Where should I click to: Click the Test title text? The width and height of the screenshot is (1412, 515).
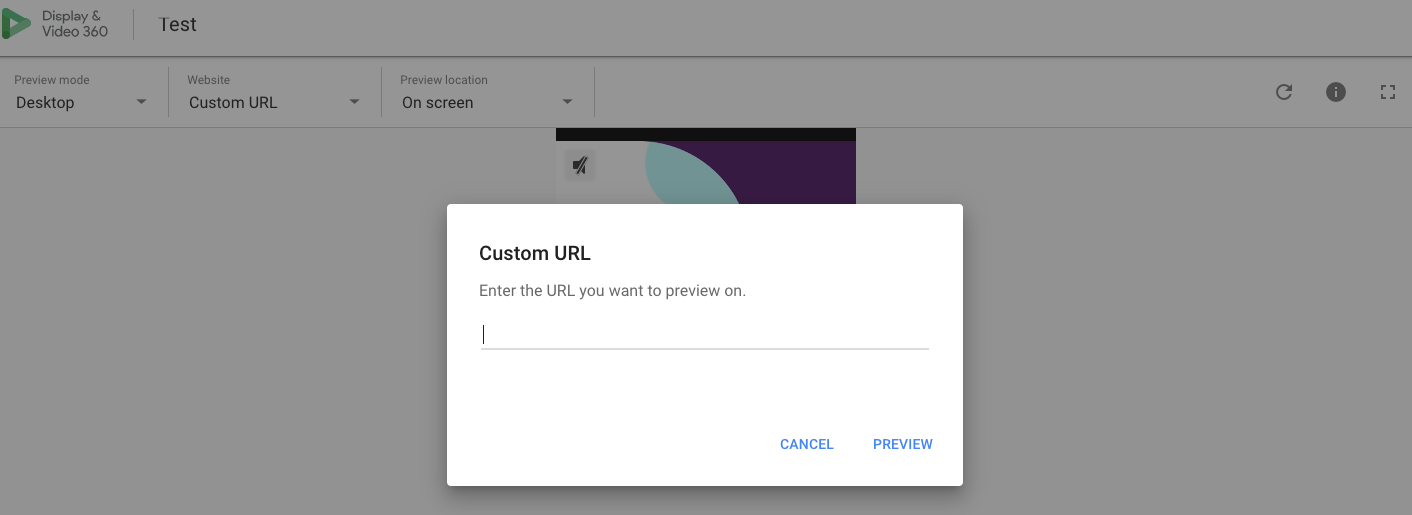(178, 25)
